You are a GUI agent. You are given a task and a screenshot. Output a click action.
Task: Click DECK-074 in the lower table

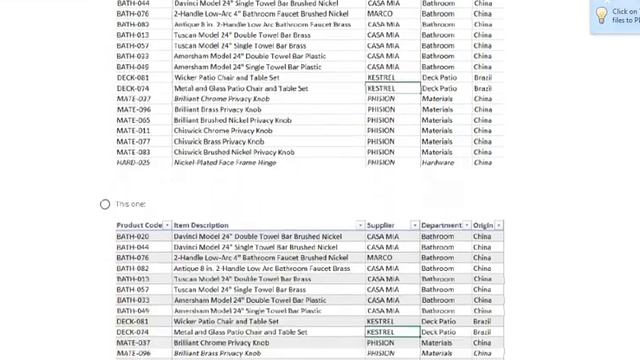[133, 332]
